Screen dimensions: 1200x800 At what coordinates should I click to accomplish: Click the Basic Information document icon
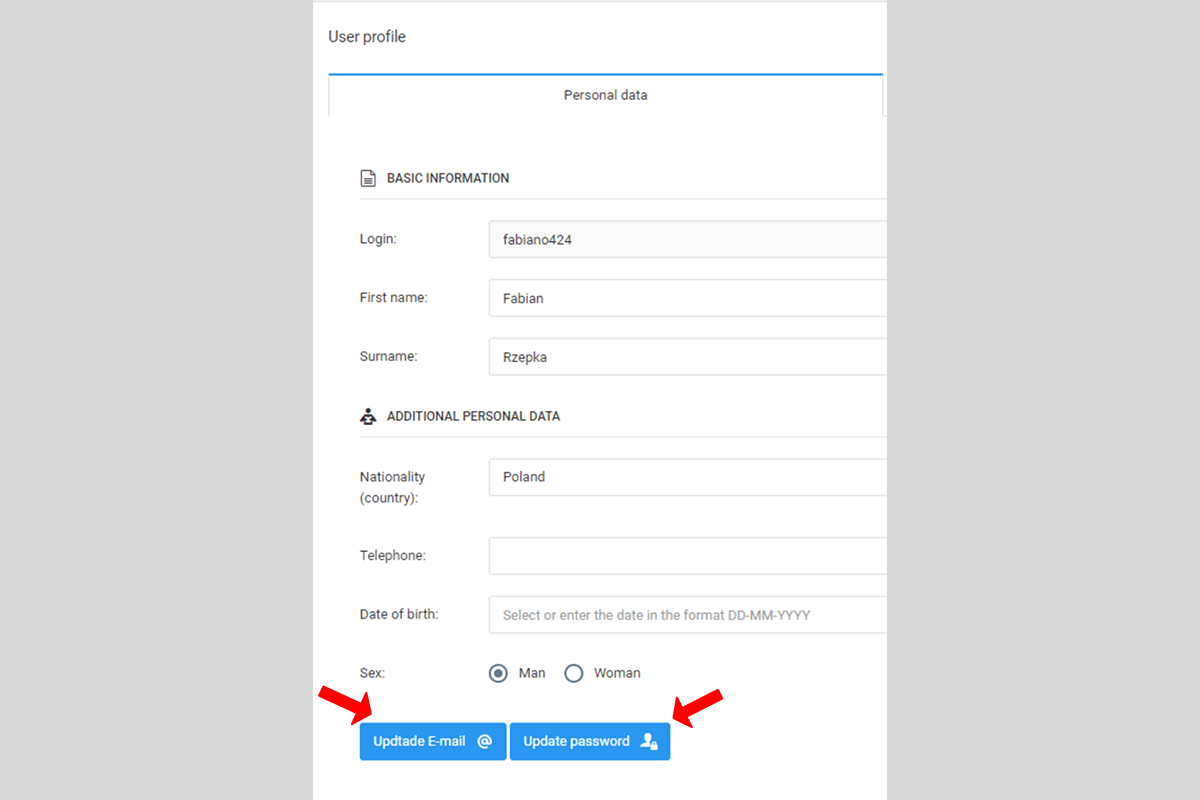(368, 179)
